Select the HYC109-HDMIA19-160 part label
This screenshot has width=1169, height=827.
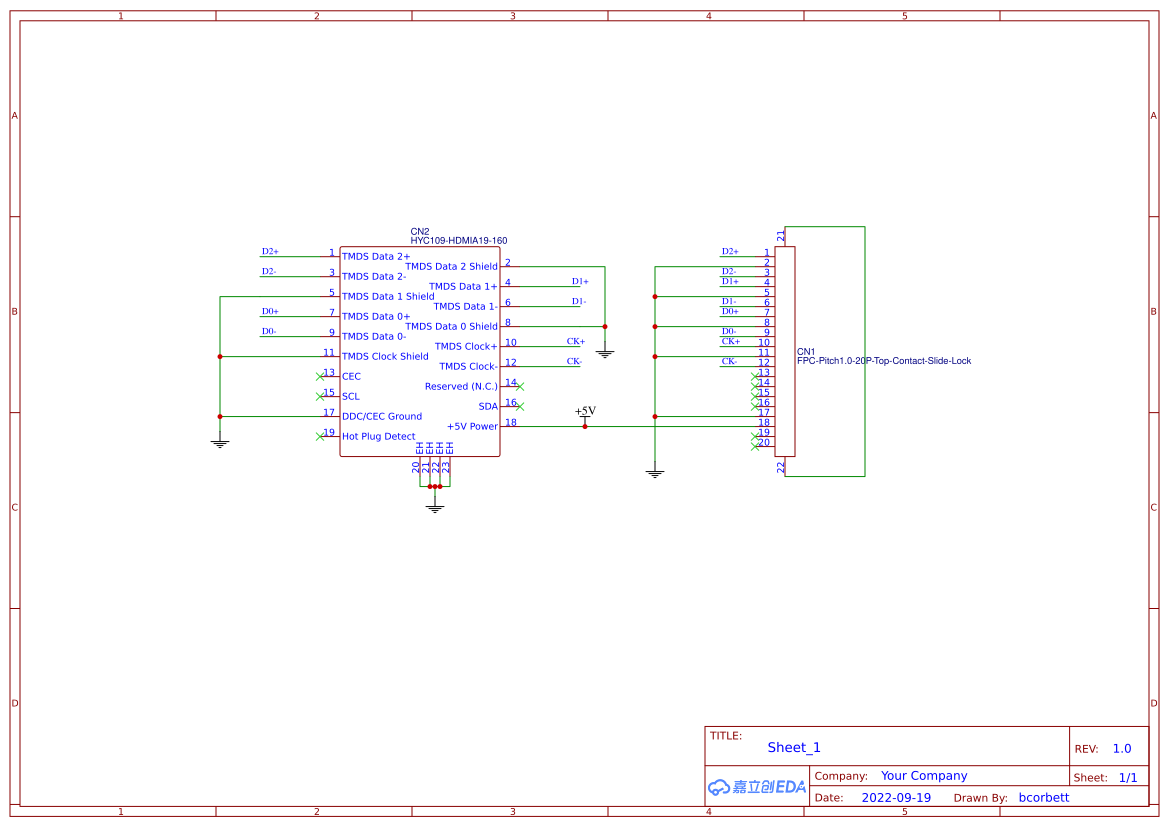coord(459,241)
